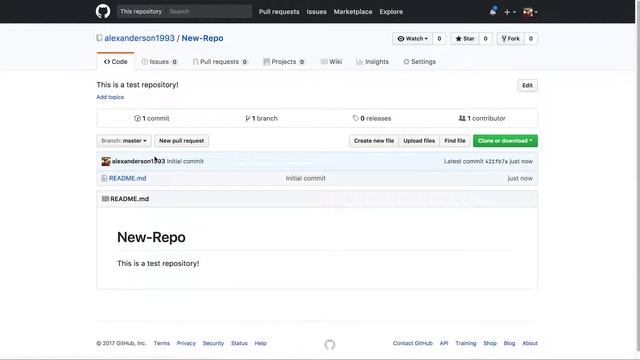
Task: Expand the Branch: master dropdown
Action: [x=124, y=141]
